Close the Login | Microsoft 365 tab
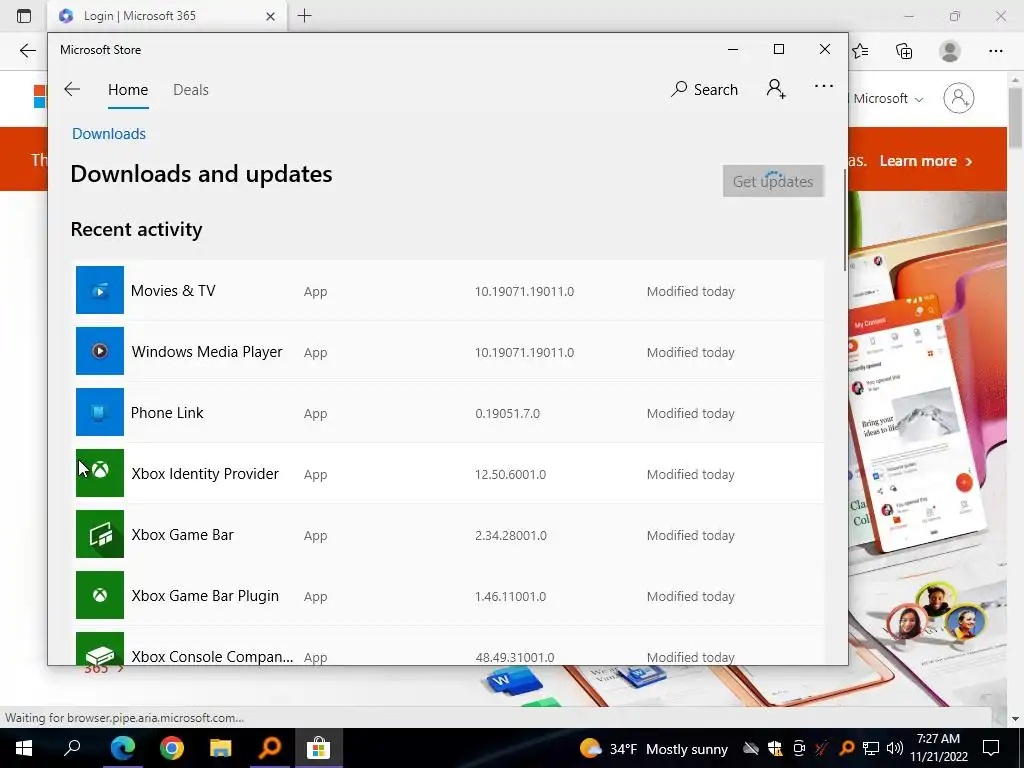This screenshot has width=1024, height=768. pos(270,16)
